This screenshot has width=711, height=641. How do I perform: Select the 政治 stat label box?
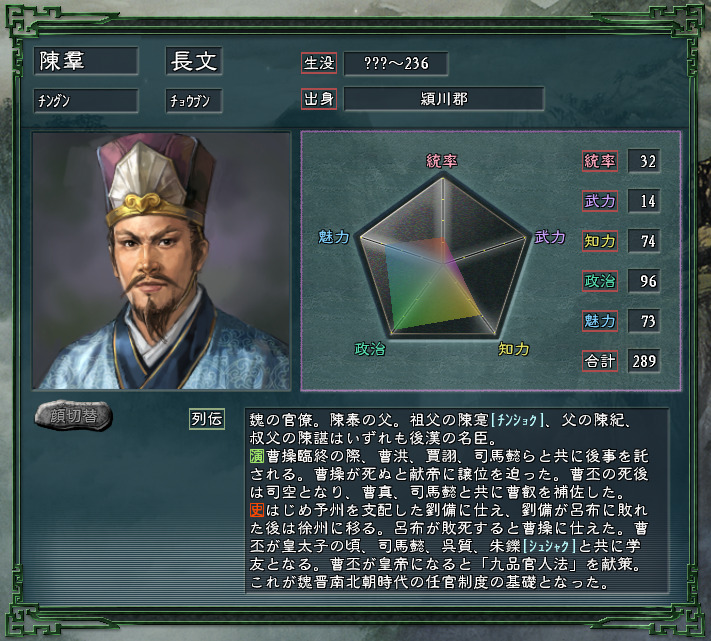tap(599, 281)
